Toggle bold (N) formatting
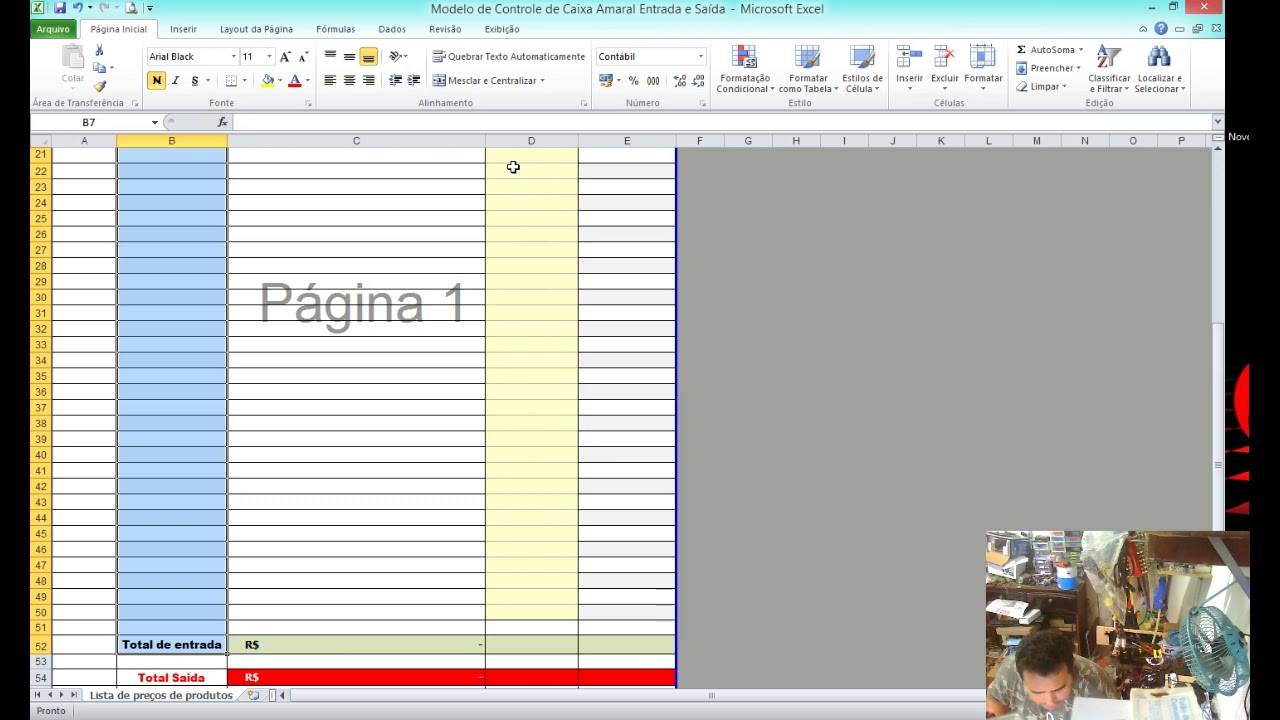 (x=156, y=80)
